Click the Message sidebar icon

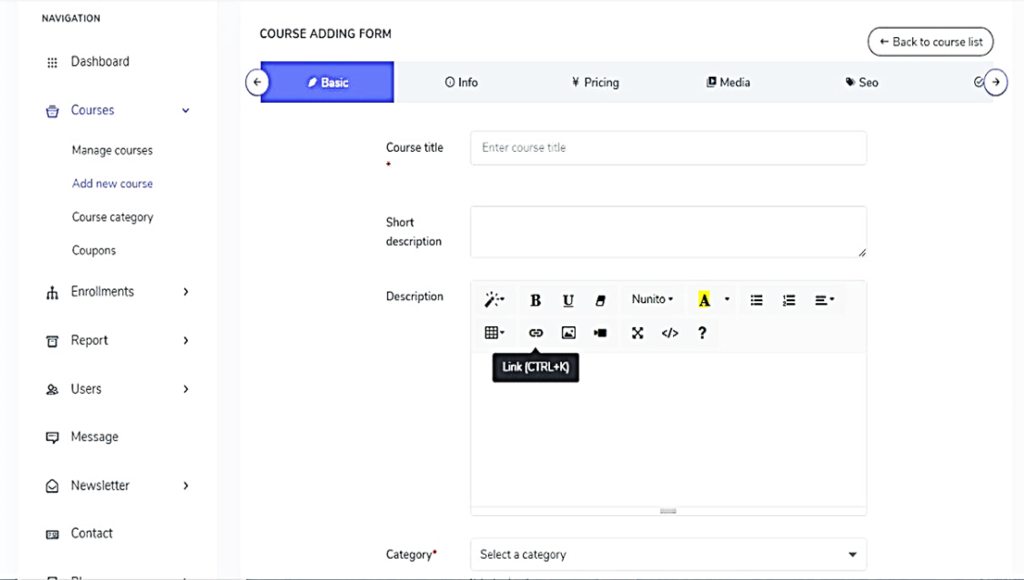click(x=52, y=438)
